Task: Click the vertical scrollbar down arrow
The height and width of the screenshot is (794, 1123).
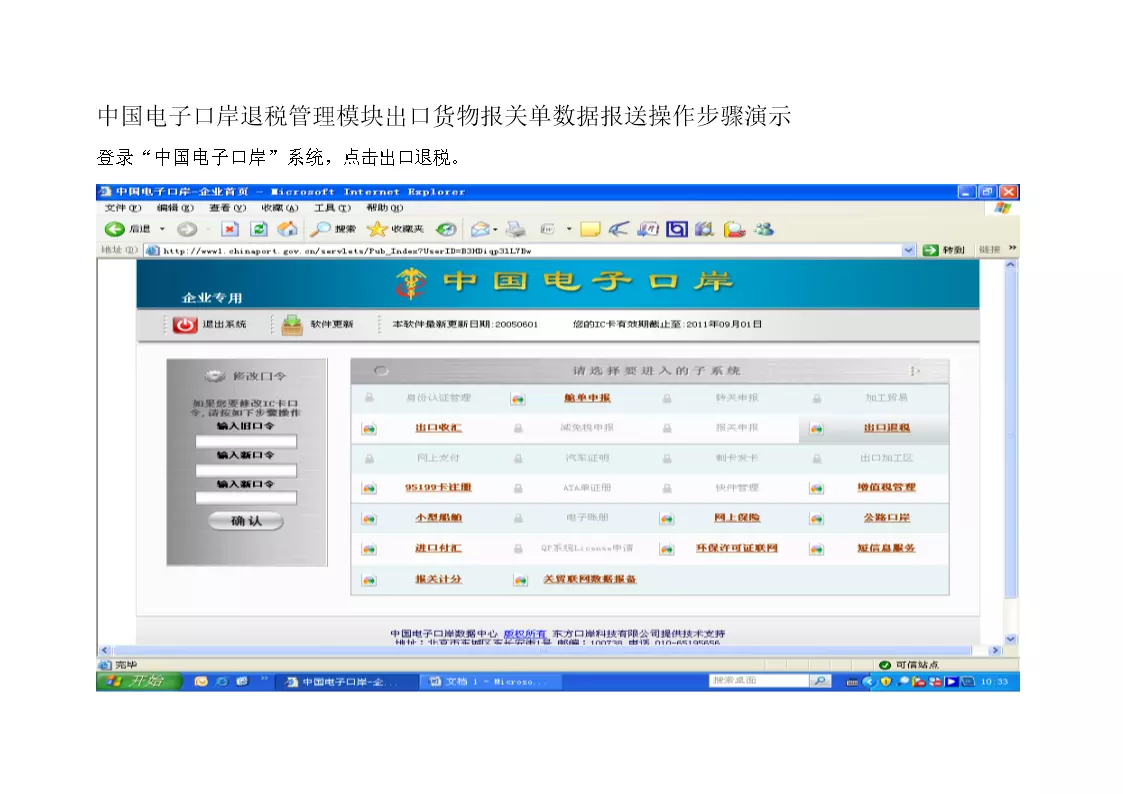Action: [x=1011, y=639]
